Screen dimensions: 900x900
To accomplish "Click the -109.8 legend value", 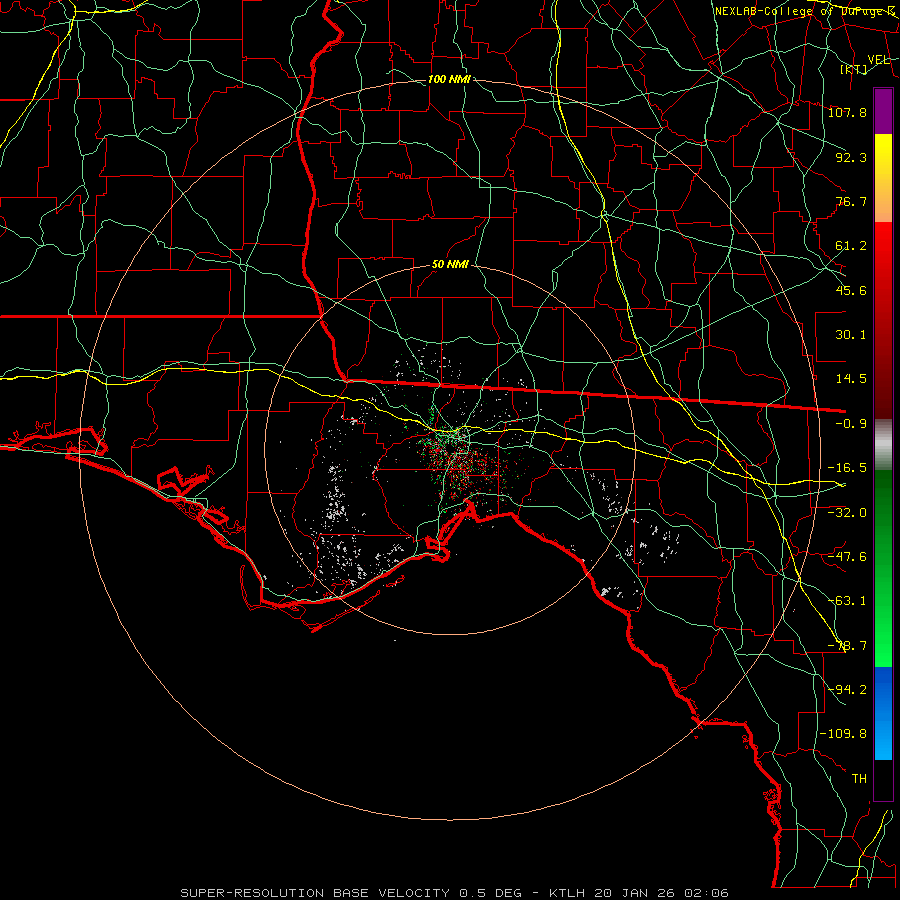I will (843, 734).
